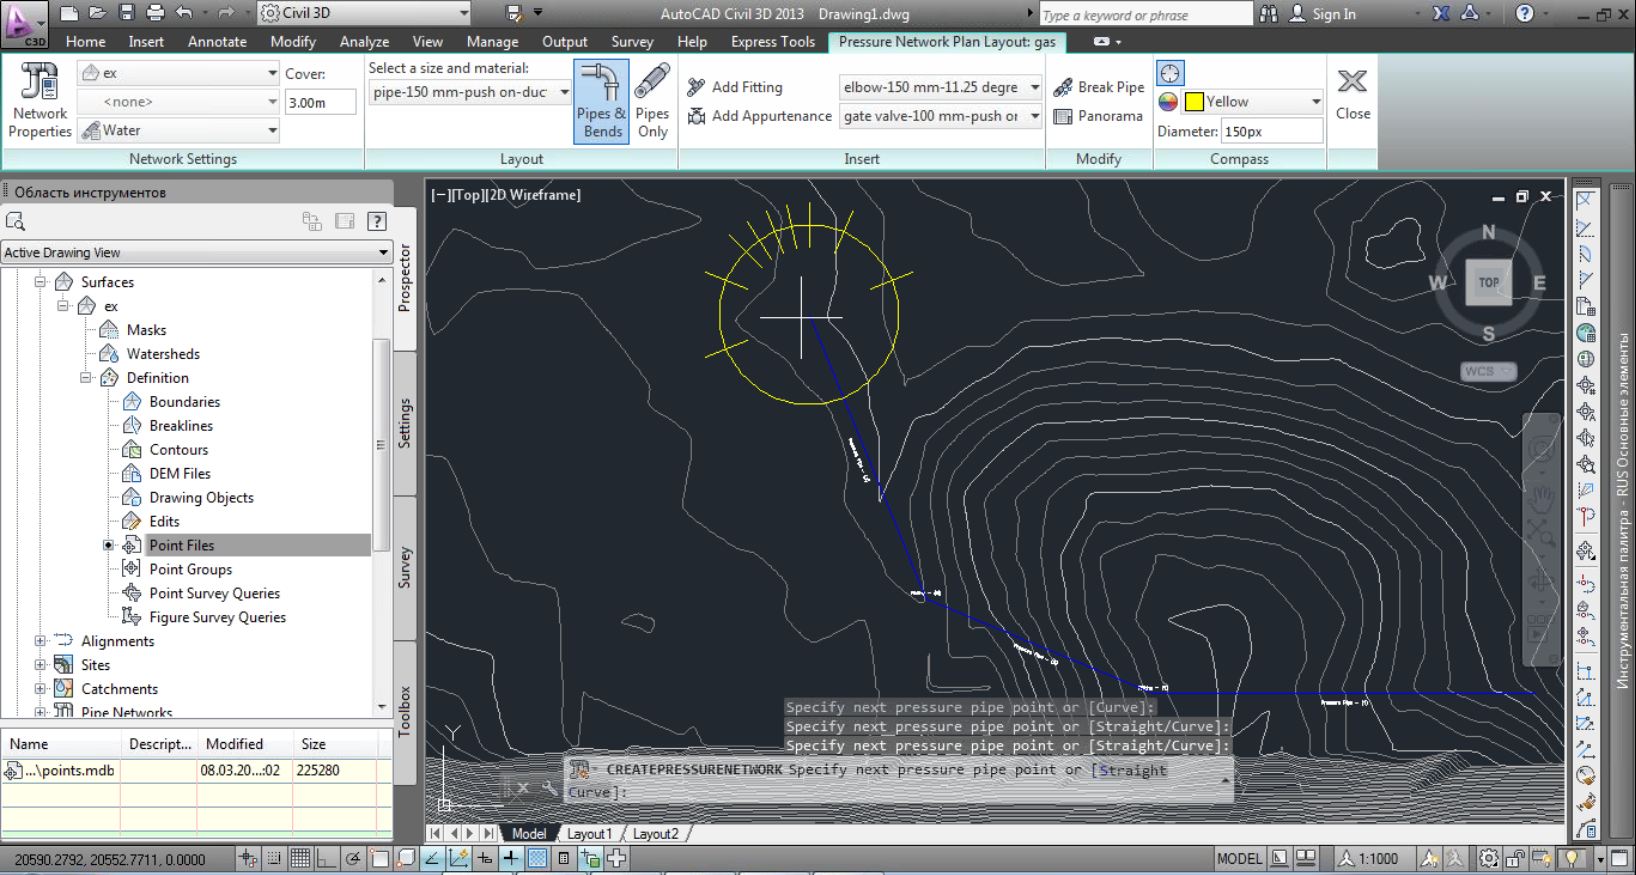The image size is (1636, 875).
Task: Open the Annotate ribbon tab
Action: click(x=217, y=41)
